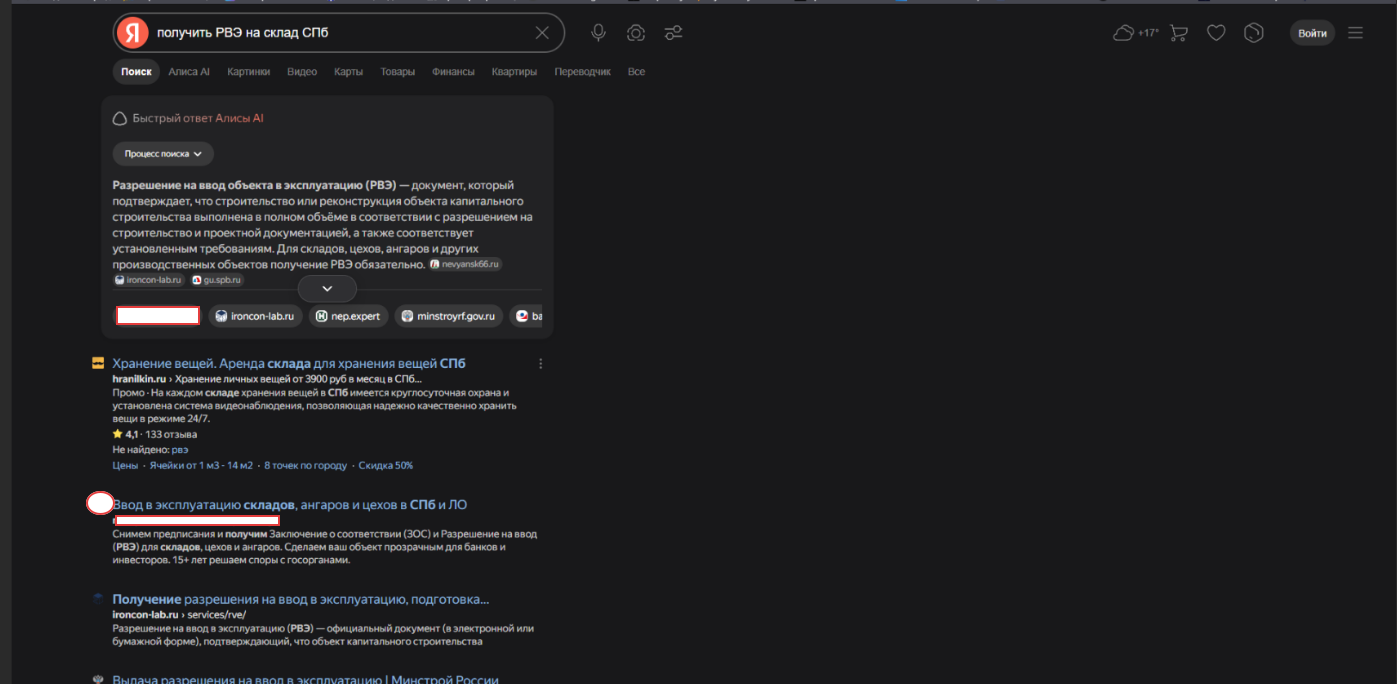Click into the search query input field
The image size is (1397, 684).
pyautogui.click(x=340, y=33)
